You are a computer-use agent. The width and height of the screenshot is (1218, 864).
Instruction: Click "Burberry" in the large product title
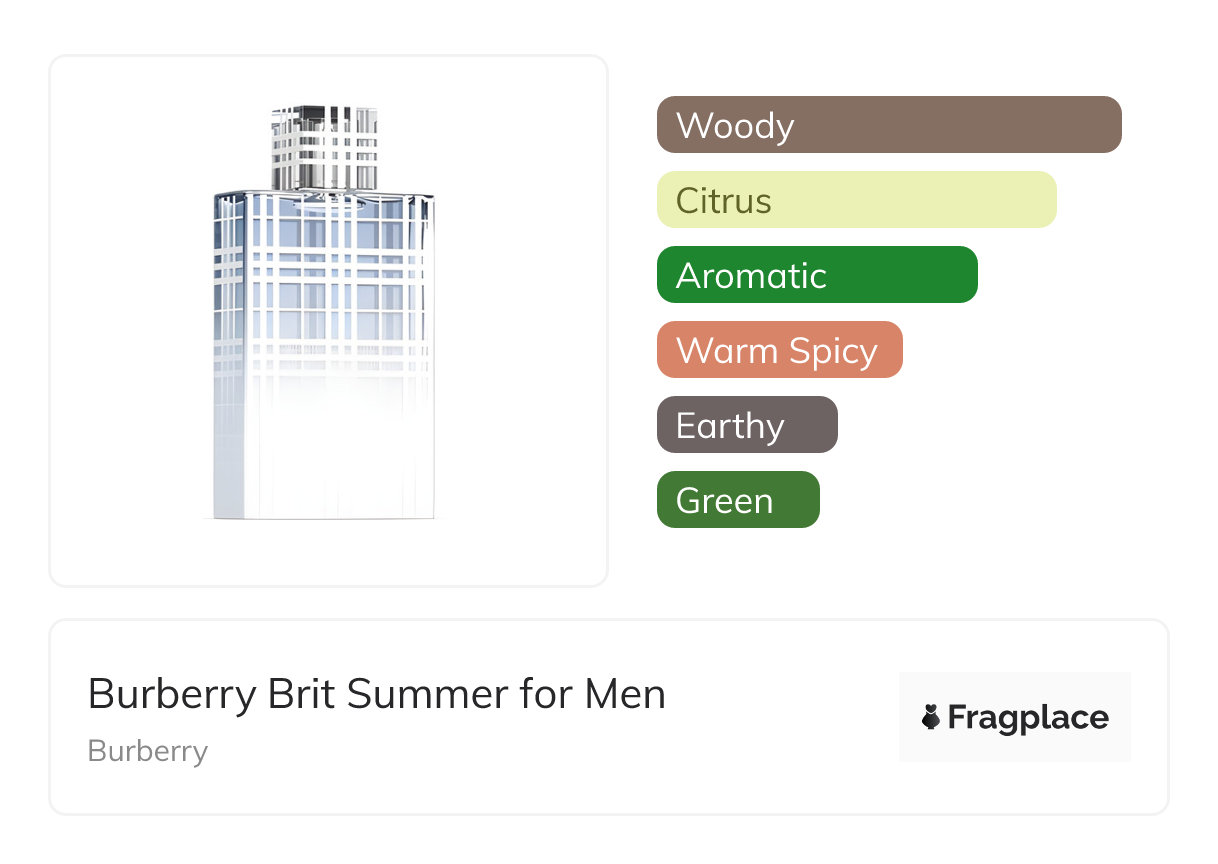(x=172, y=694)
